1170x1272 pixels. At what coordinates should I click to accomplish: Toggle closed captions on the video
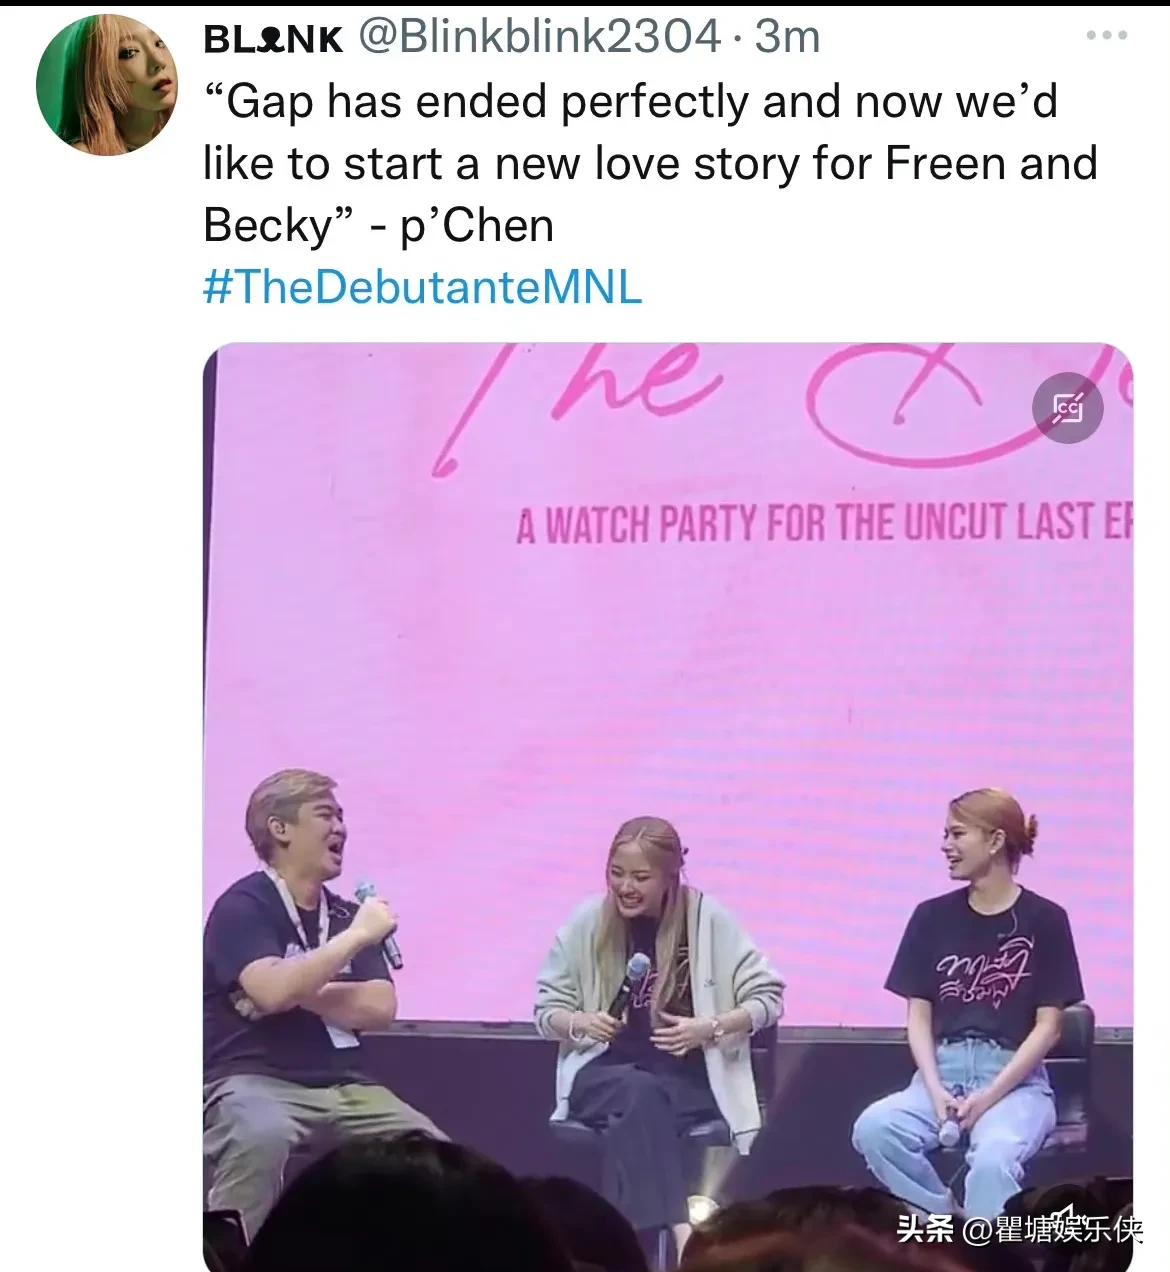pos(1067,407)
